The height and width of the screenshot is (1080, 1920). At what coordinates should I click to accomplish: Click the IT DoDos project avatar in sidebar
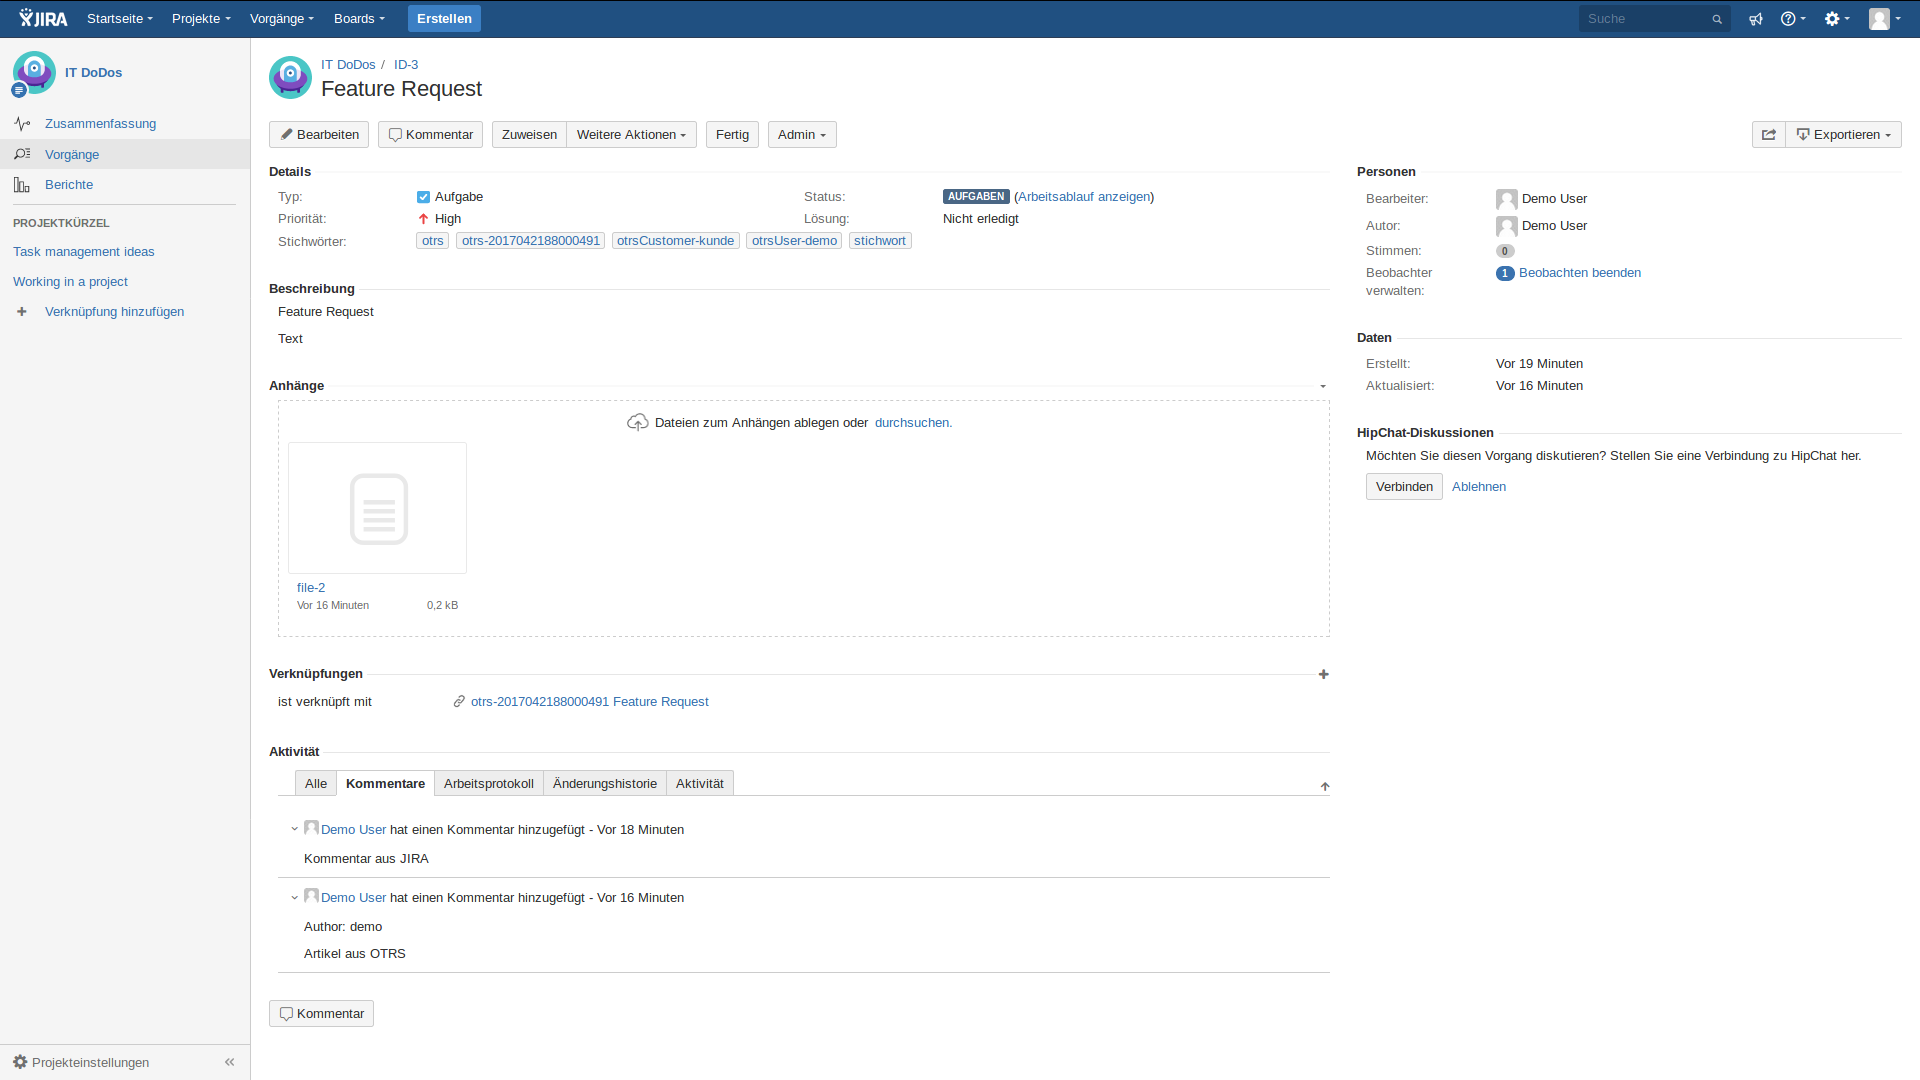[x=34, y=73]
